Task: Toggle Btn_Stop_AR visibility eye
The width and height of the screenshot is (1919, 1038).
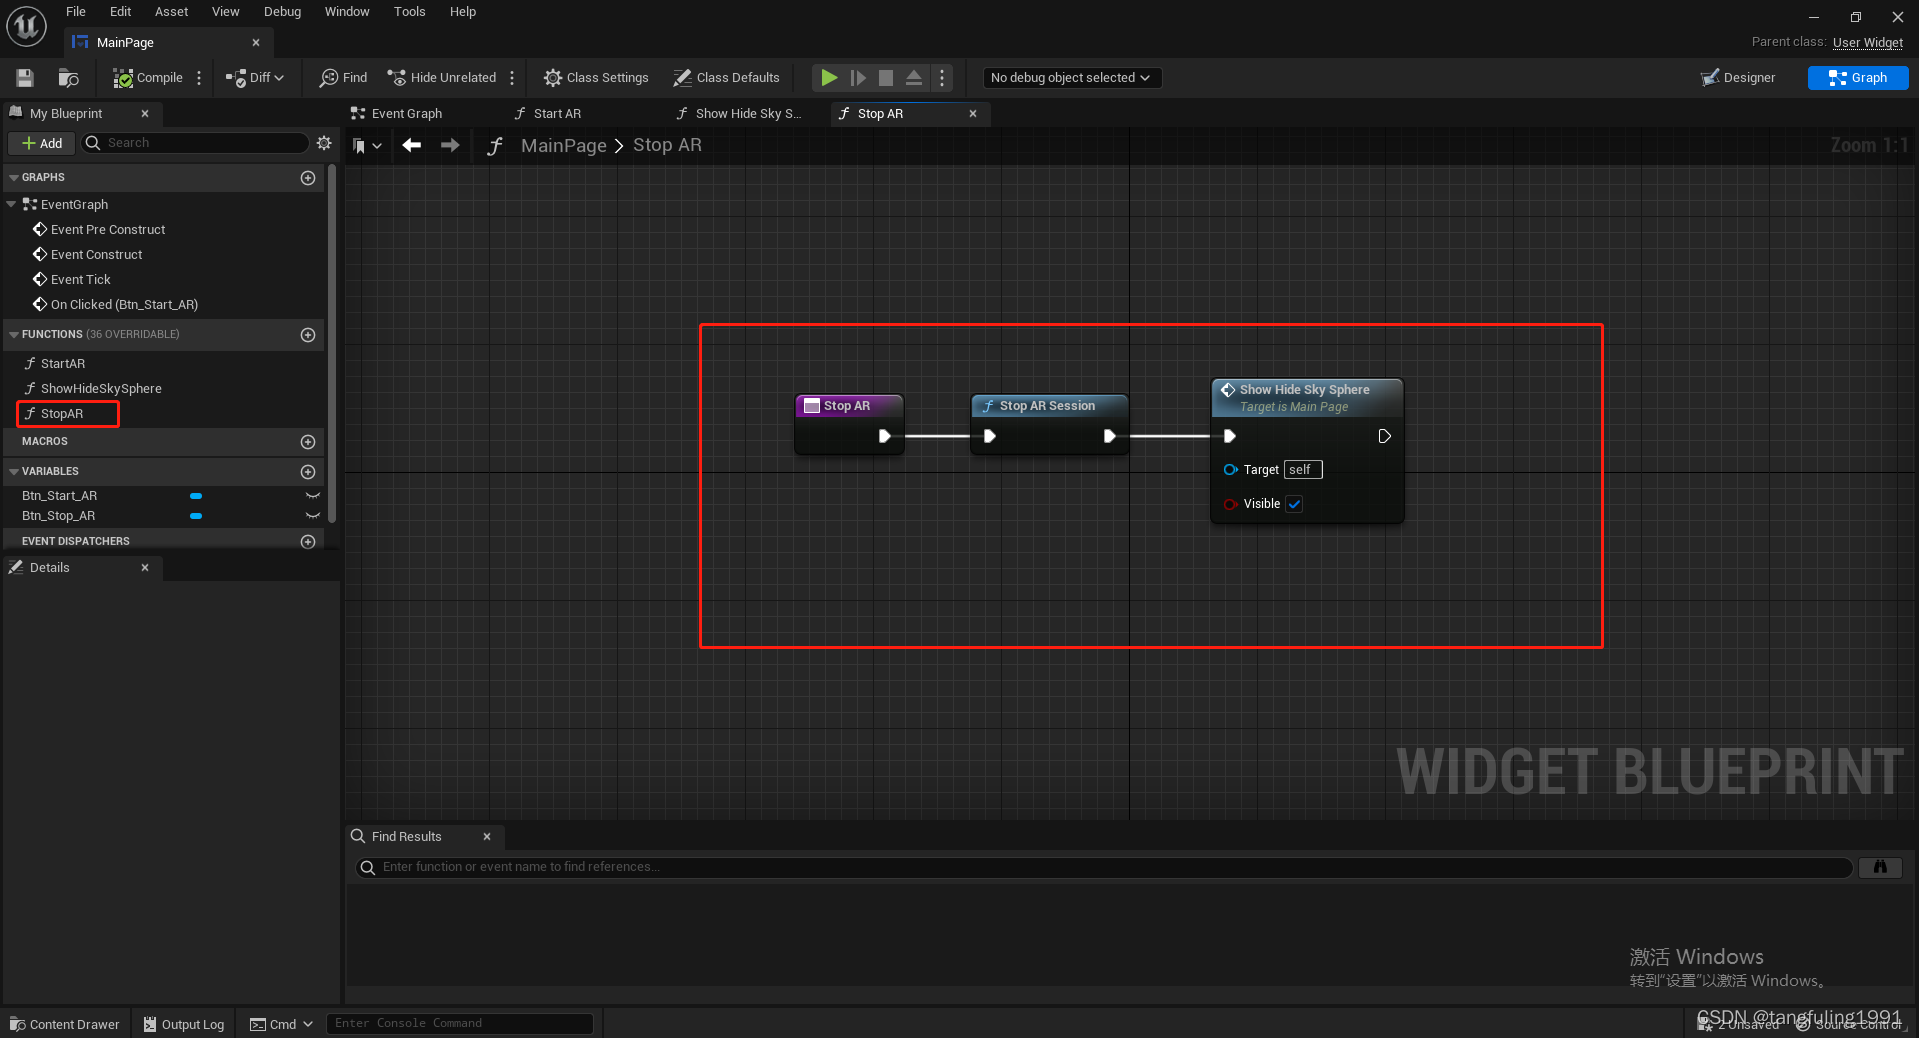Action: [313, 516]
